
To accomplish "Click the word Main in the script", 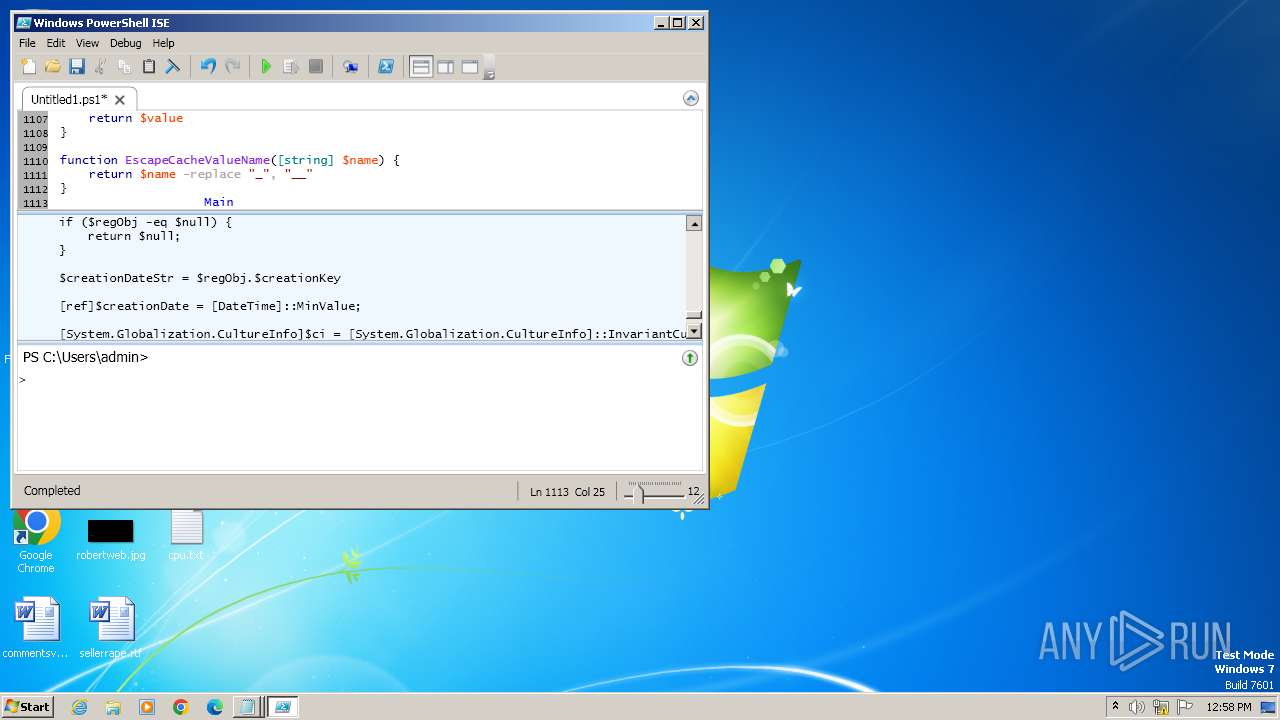I will (219, 202).
